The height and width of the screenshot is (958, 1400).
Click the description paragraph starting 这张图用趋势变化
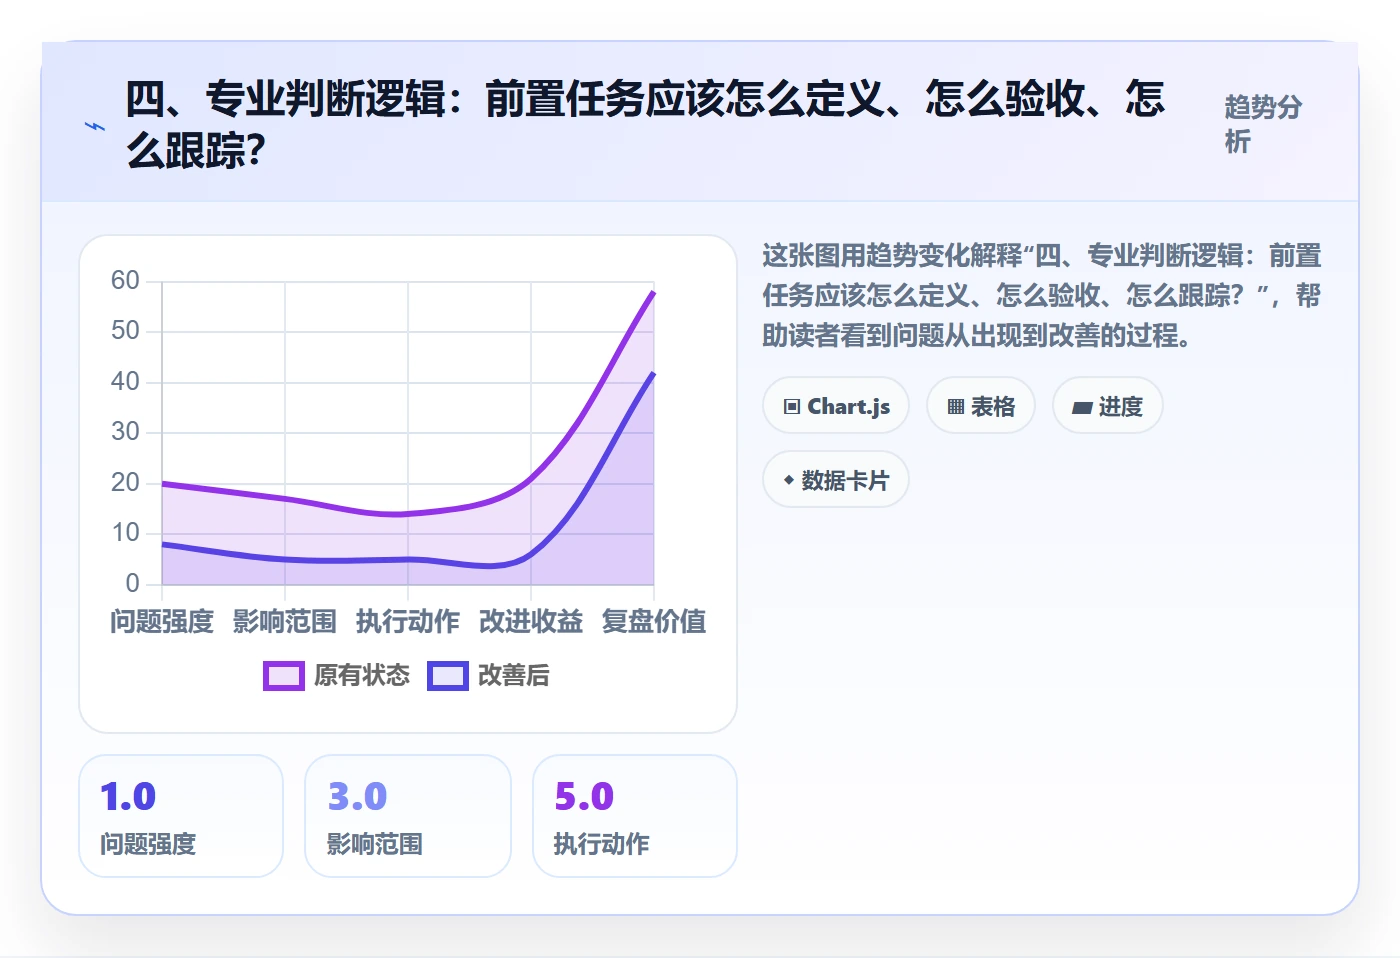point(1042,296)
